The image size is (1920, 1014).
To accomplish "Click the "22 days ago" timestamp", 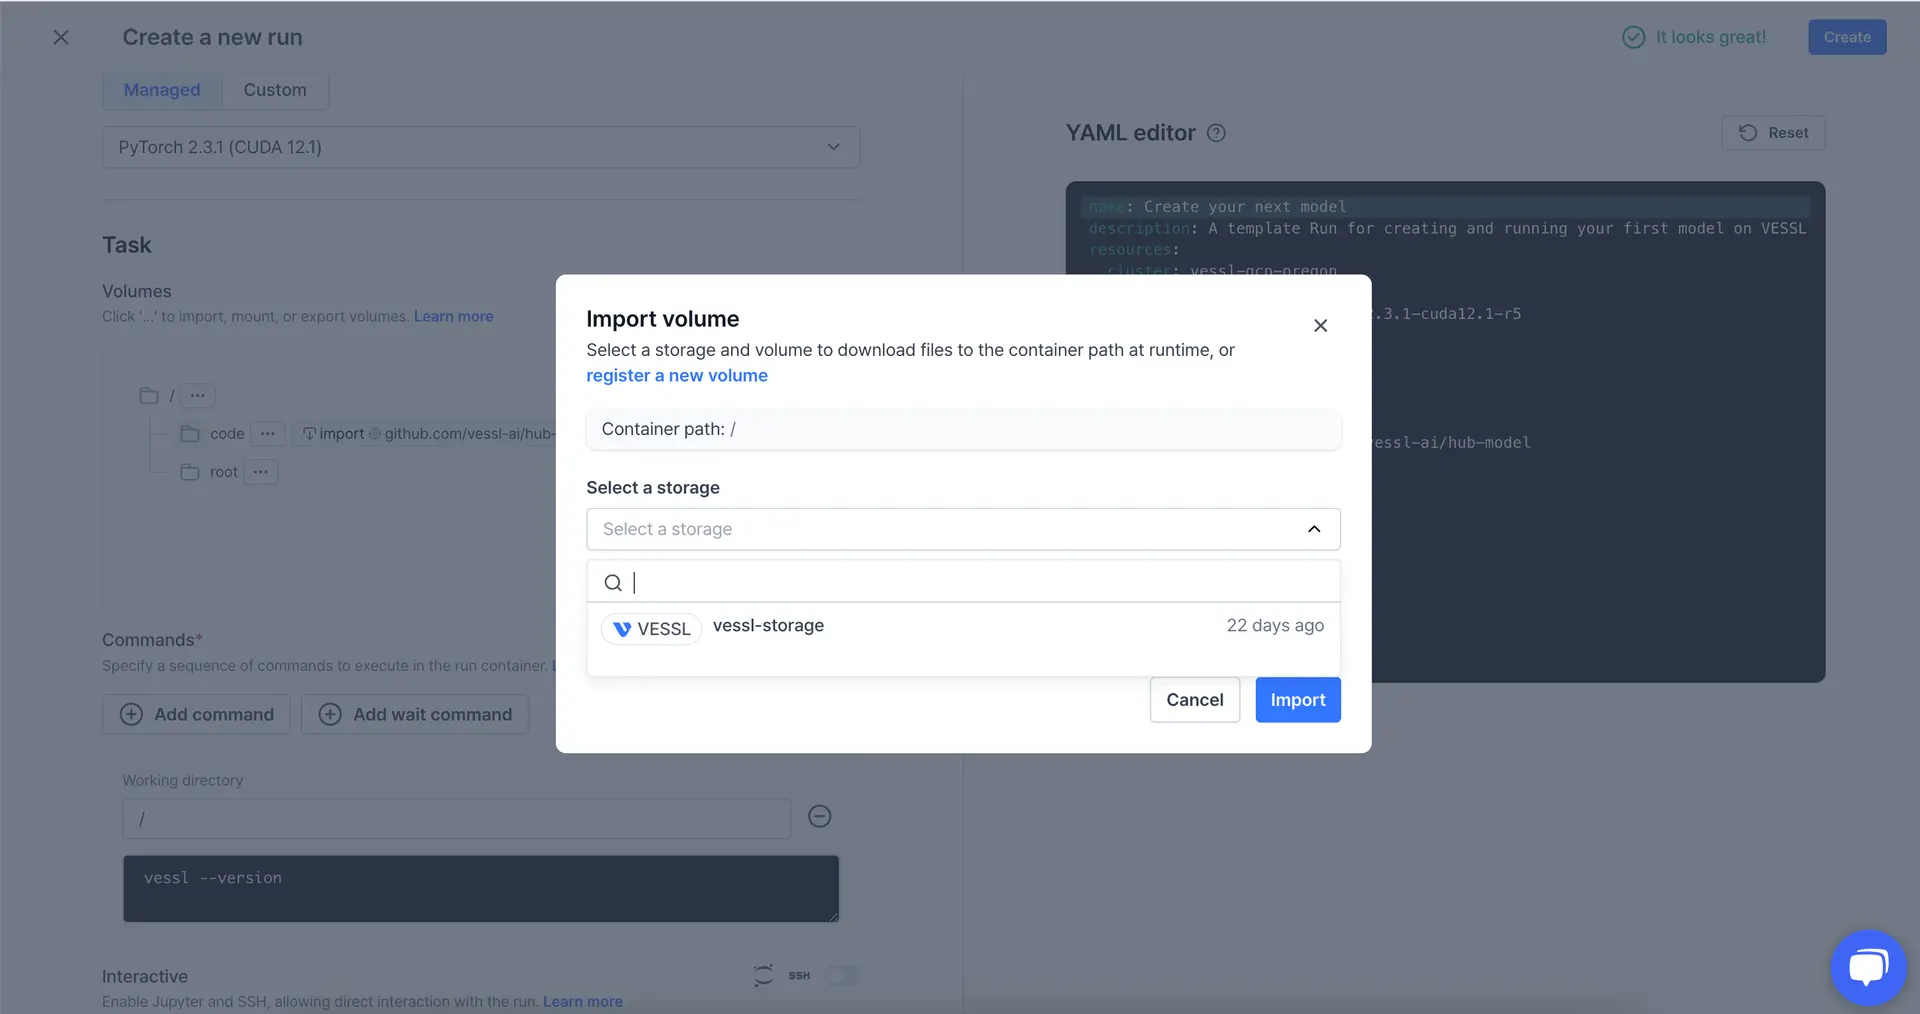I will (x=1275, y=626).
